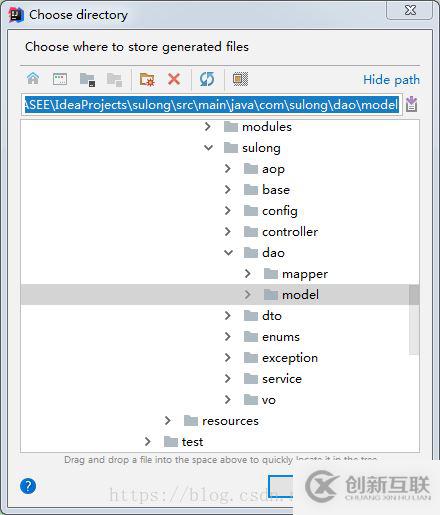
Task: Select the exception folder in tree
Action: 290,358
